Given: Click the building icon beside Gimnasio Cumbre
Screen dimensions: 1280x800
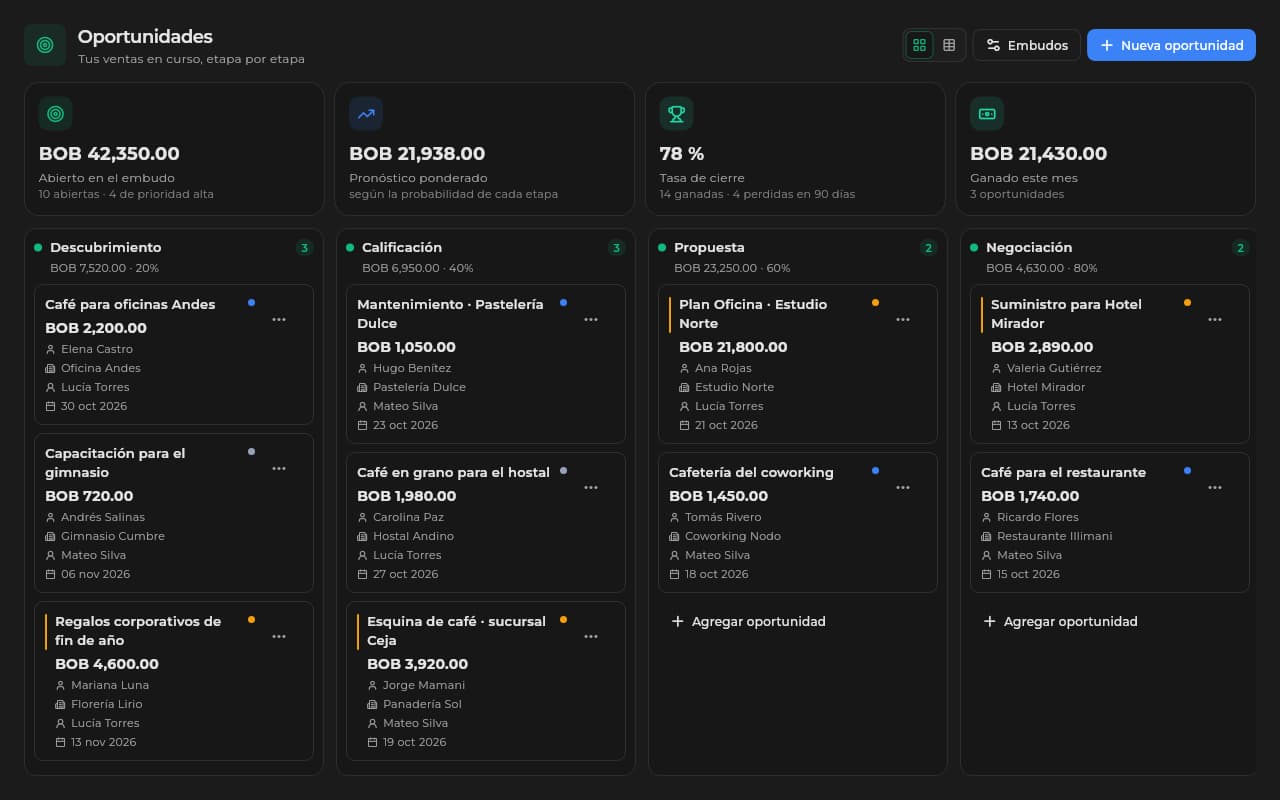Looking at the screenshot, I should 50,536.
